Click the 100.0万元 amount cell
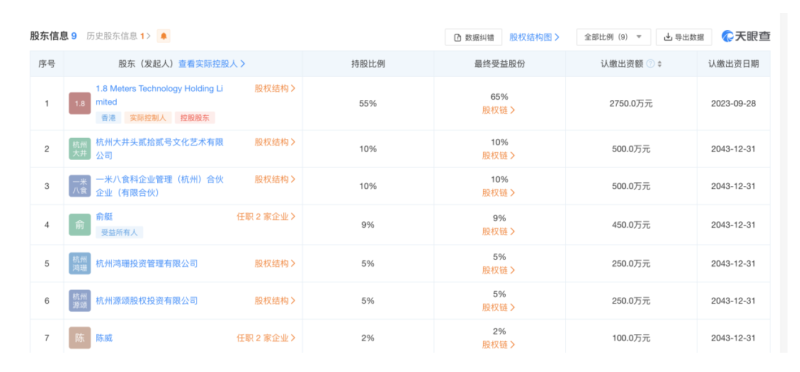Viewport: 800px width, 372px height. [631, 338]
